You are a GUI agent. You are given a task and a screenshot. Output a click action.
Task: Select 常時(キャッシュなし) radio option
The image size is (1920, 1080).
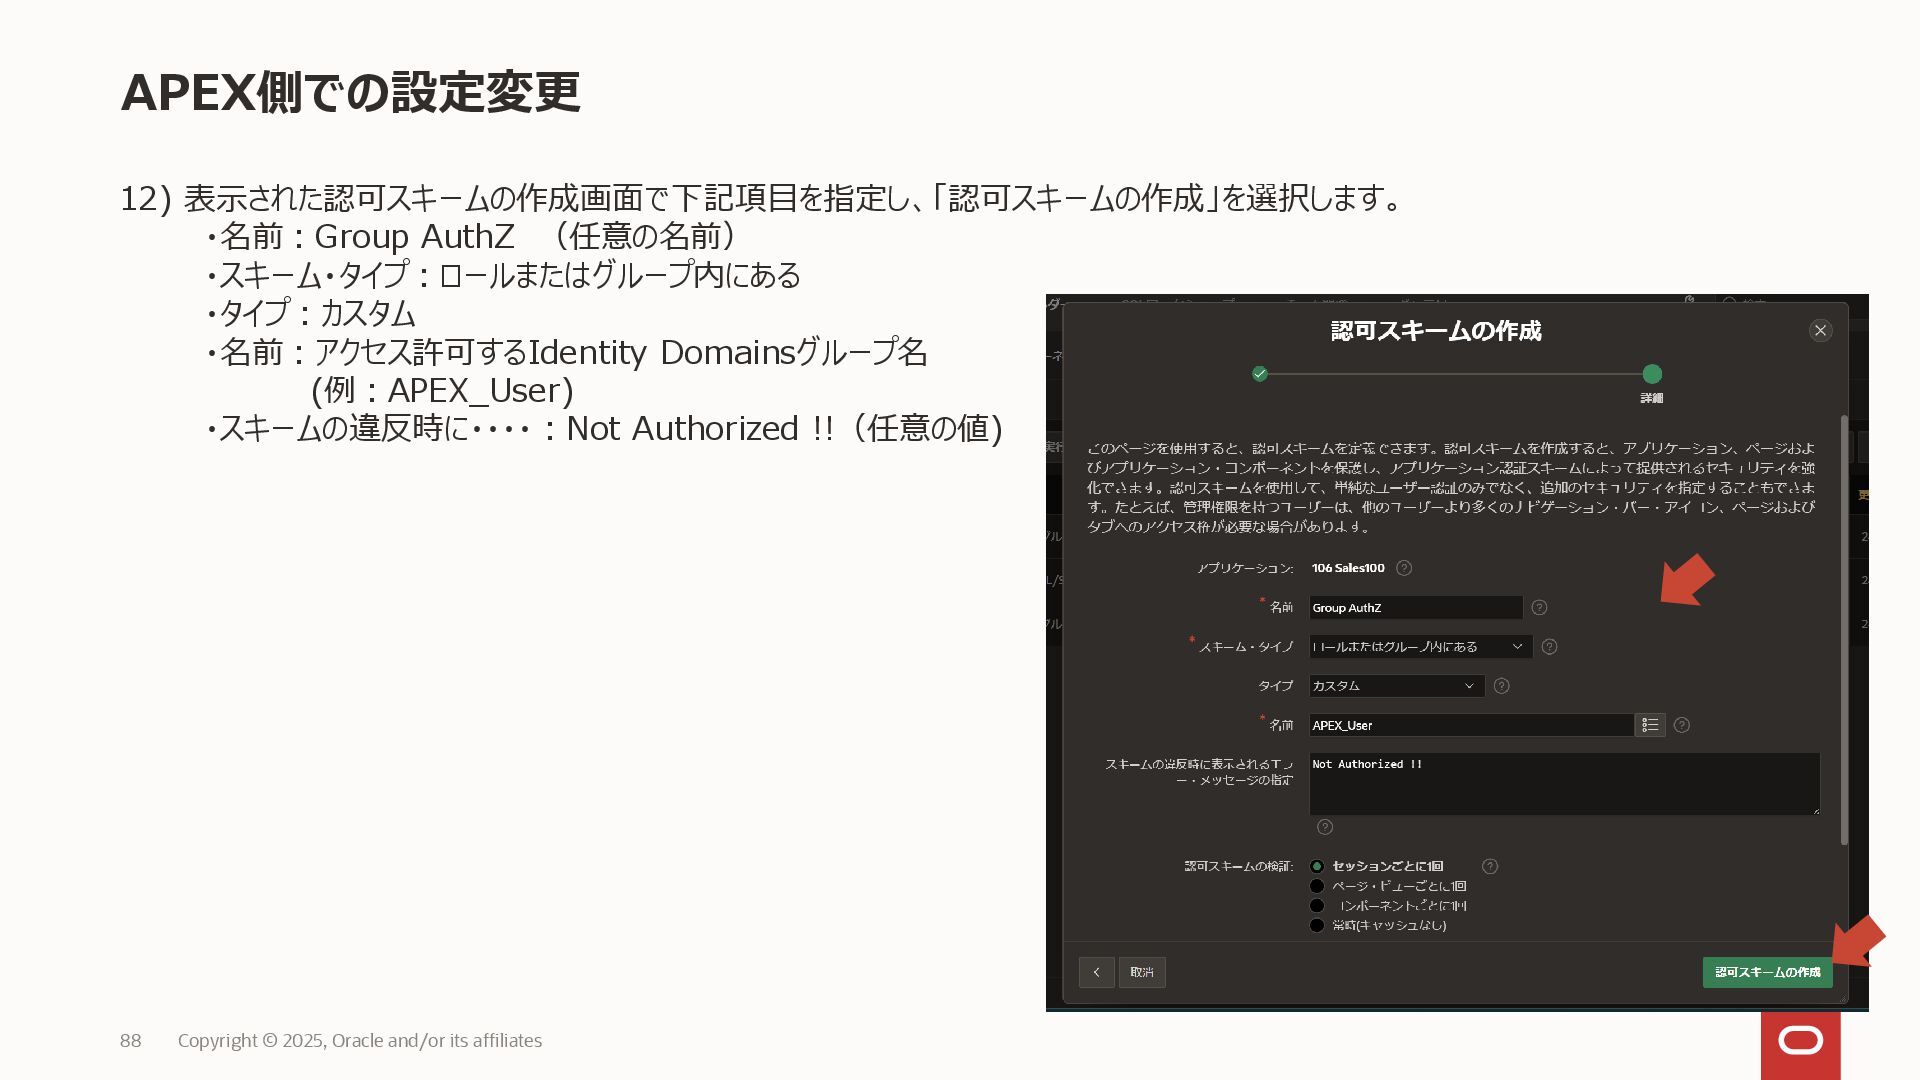tap(1317, 925)
